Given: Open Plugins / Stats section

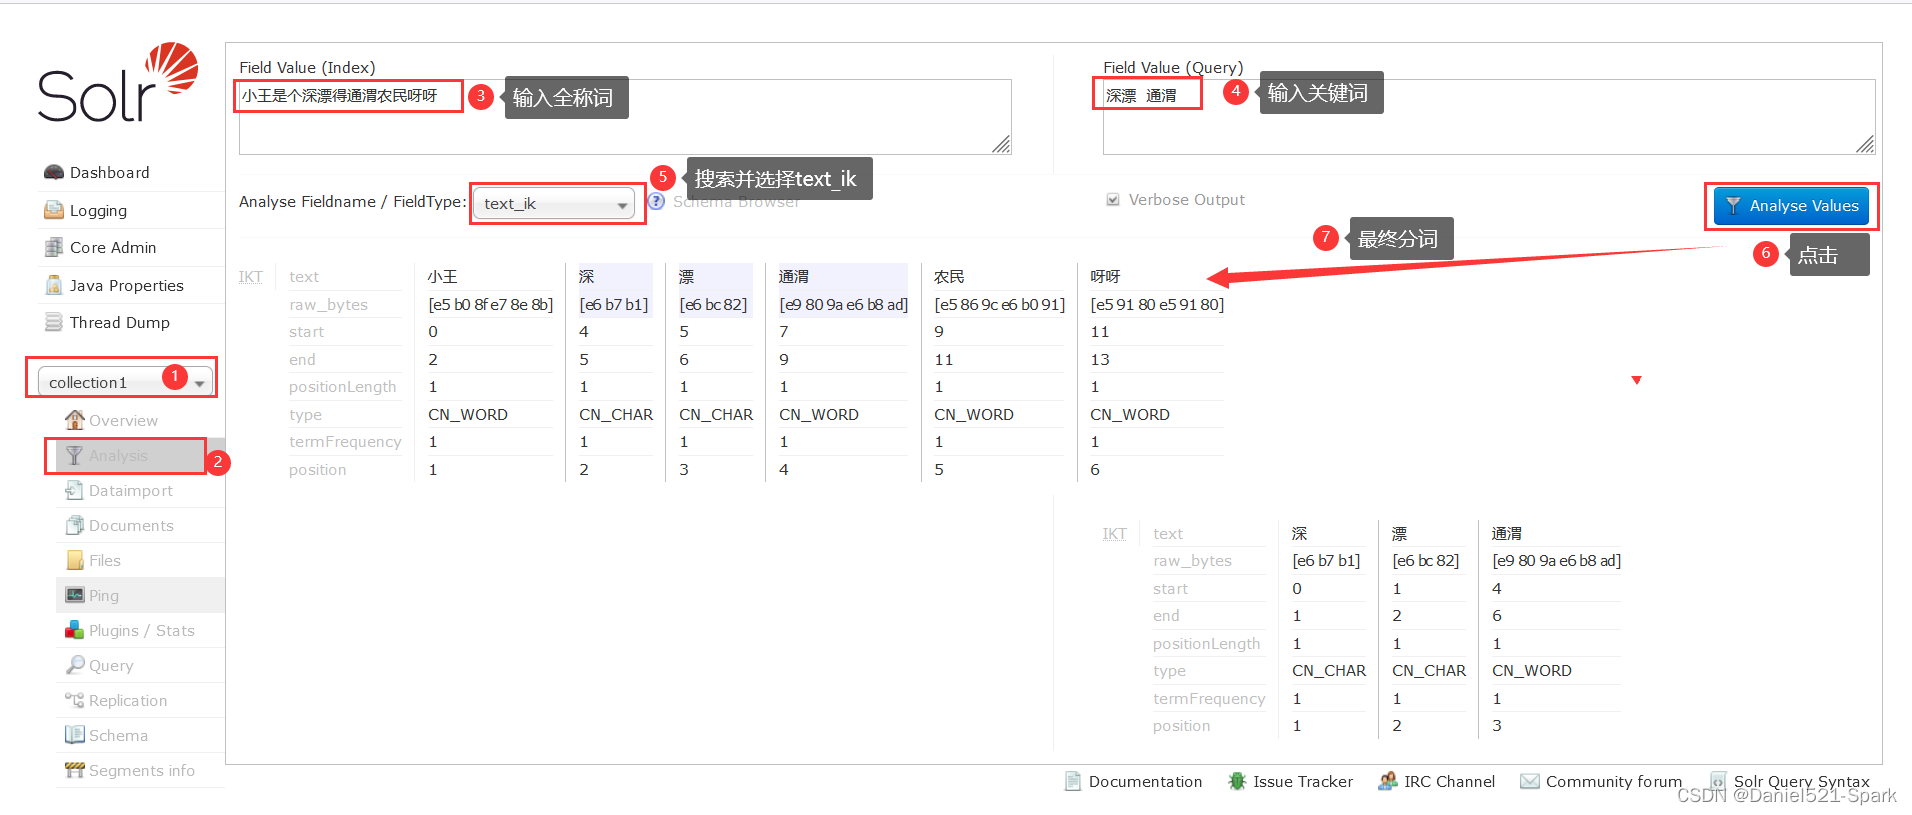Looking at the screenshot, I should pos(142,630).
